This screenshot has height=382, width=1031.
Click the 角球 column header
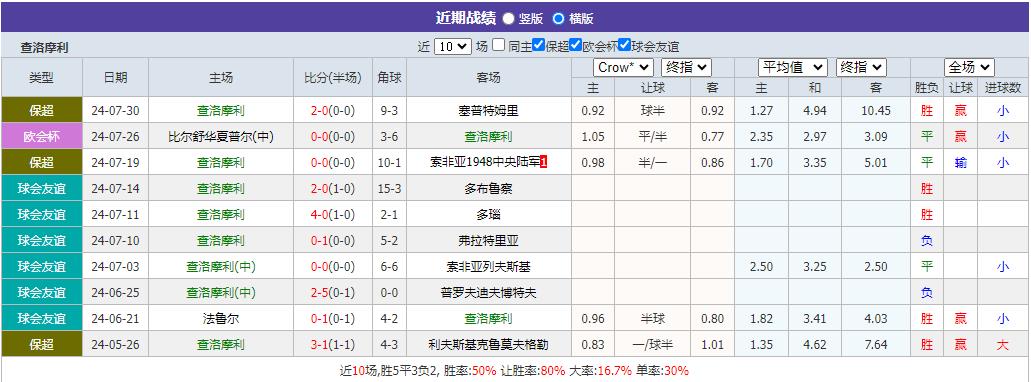(389, 78)
